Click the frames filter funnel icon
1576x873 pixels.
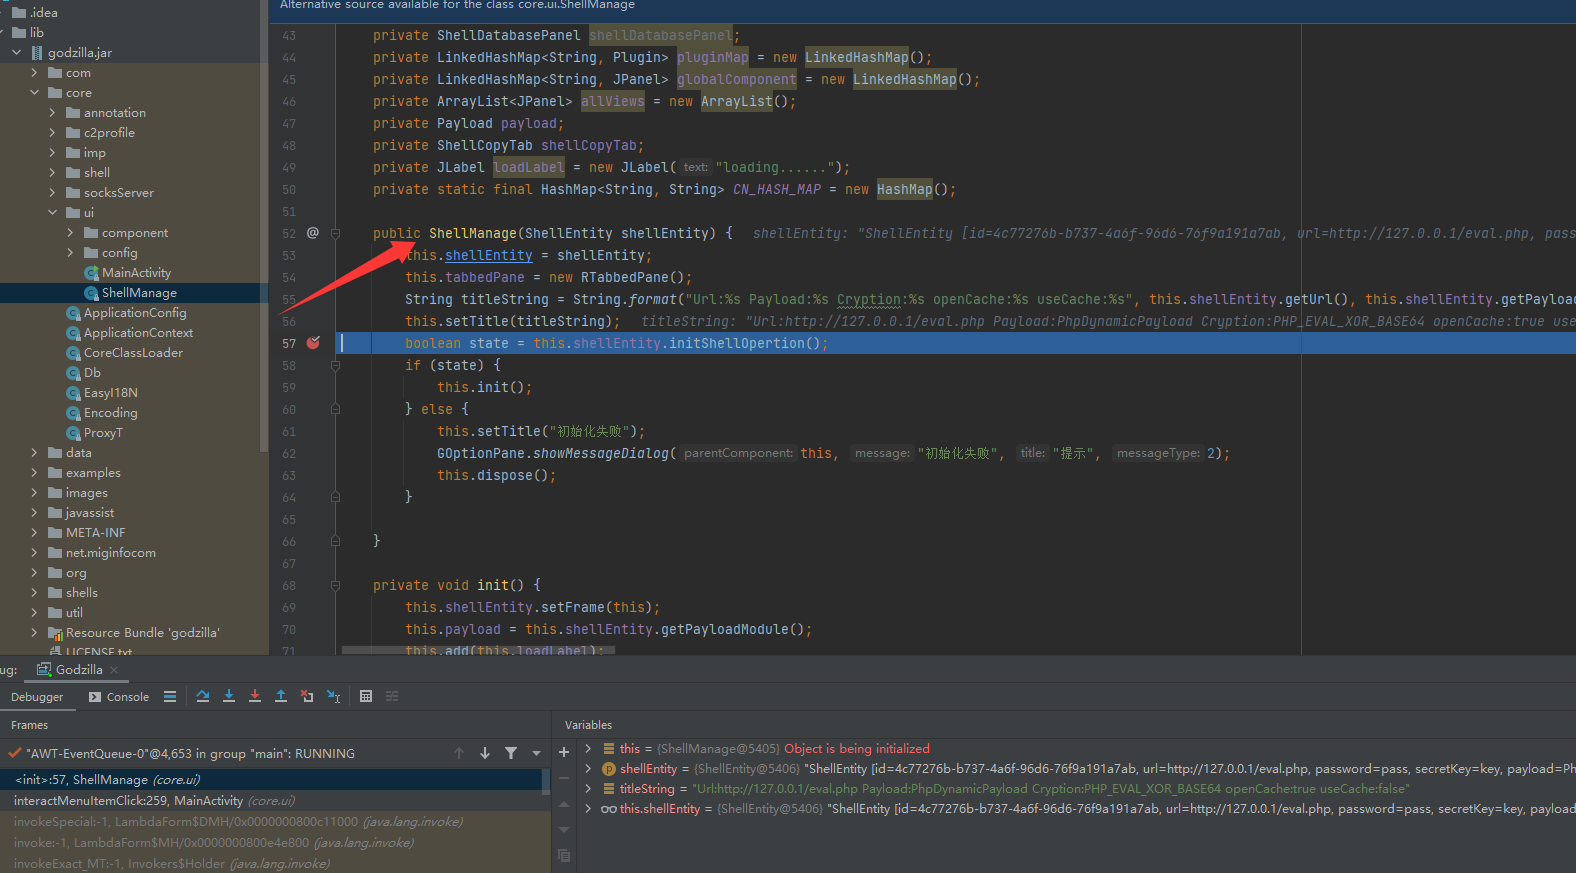pos(511,753)
